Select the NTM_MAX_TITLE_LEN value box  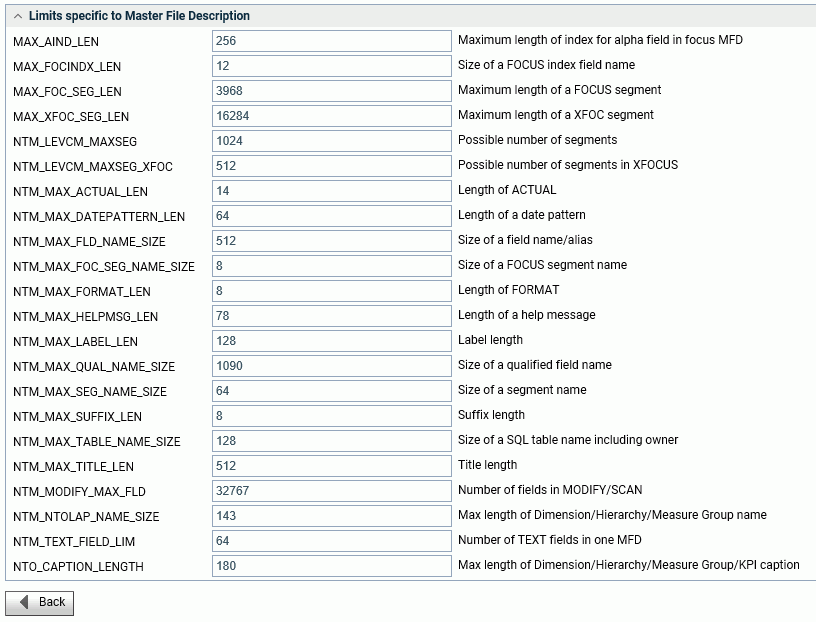point(332,466)
